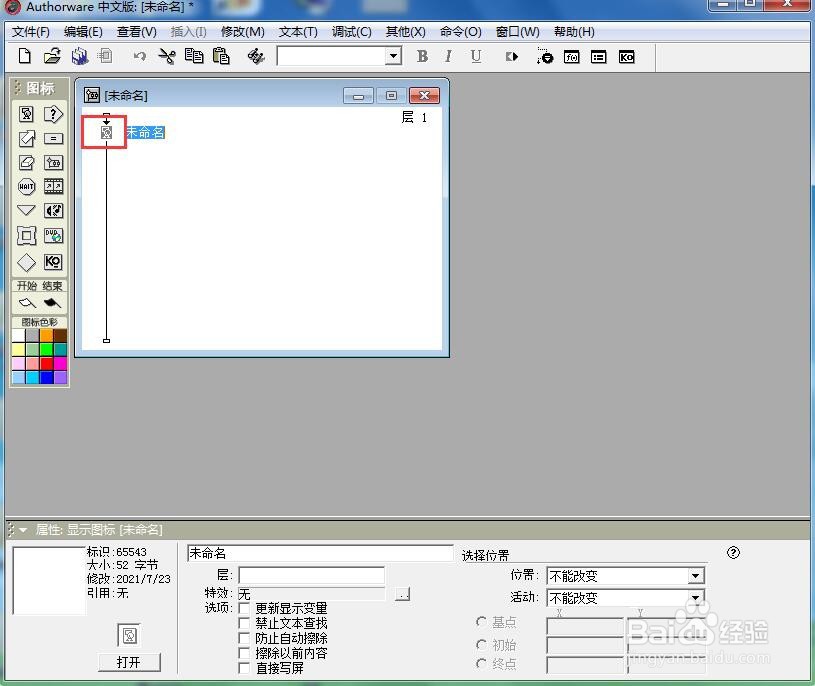Screen dimensions: 815x686
Task: Create a new file from the toolbar
Action: (24, 56)
